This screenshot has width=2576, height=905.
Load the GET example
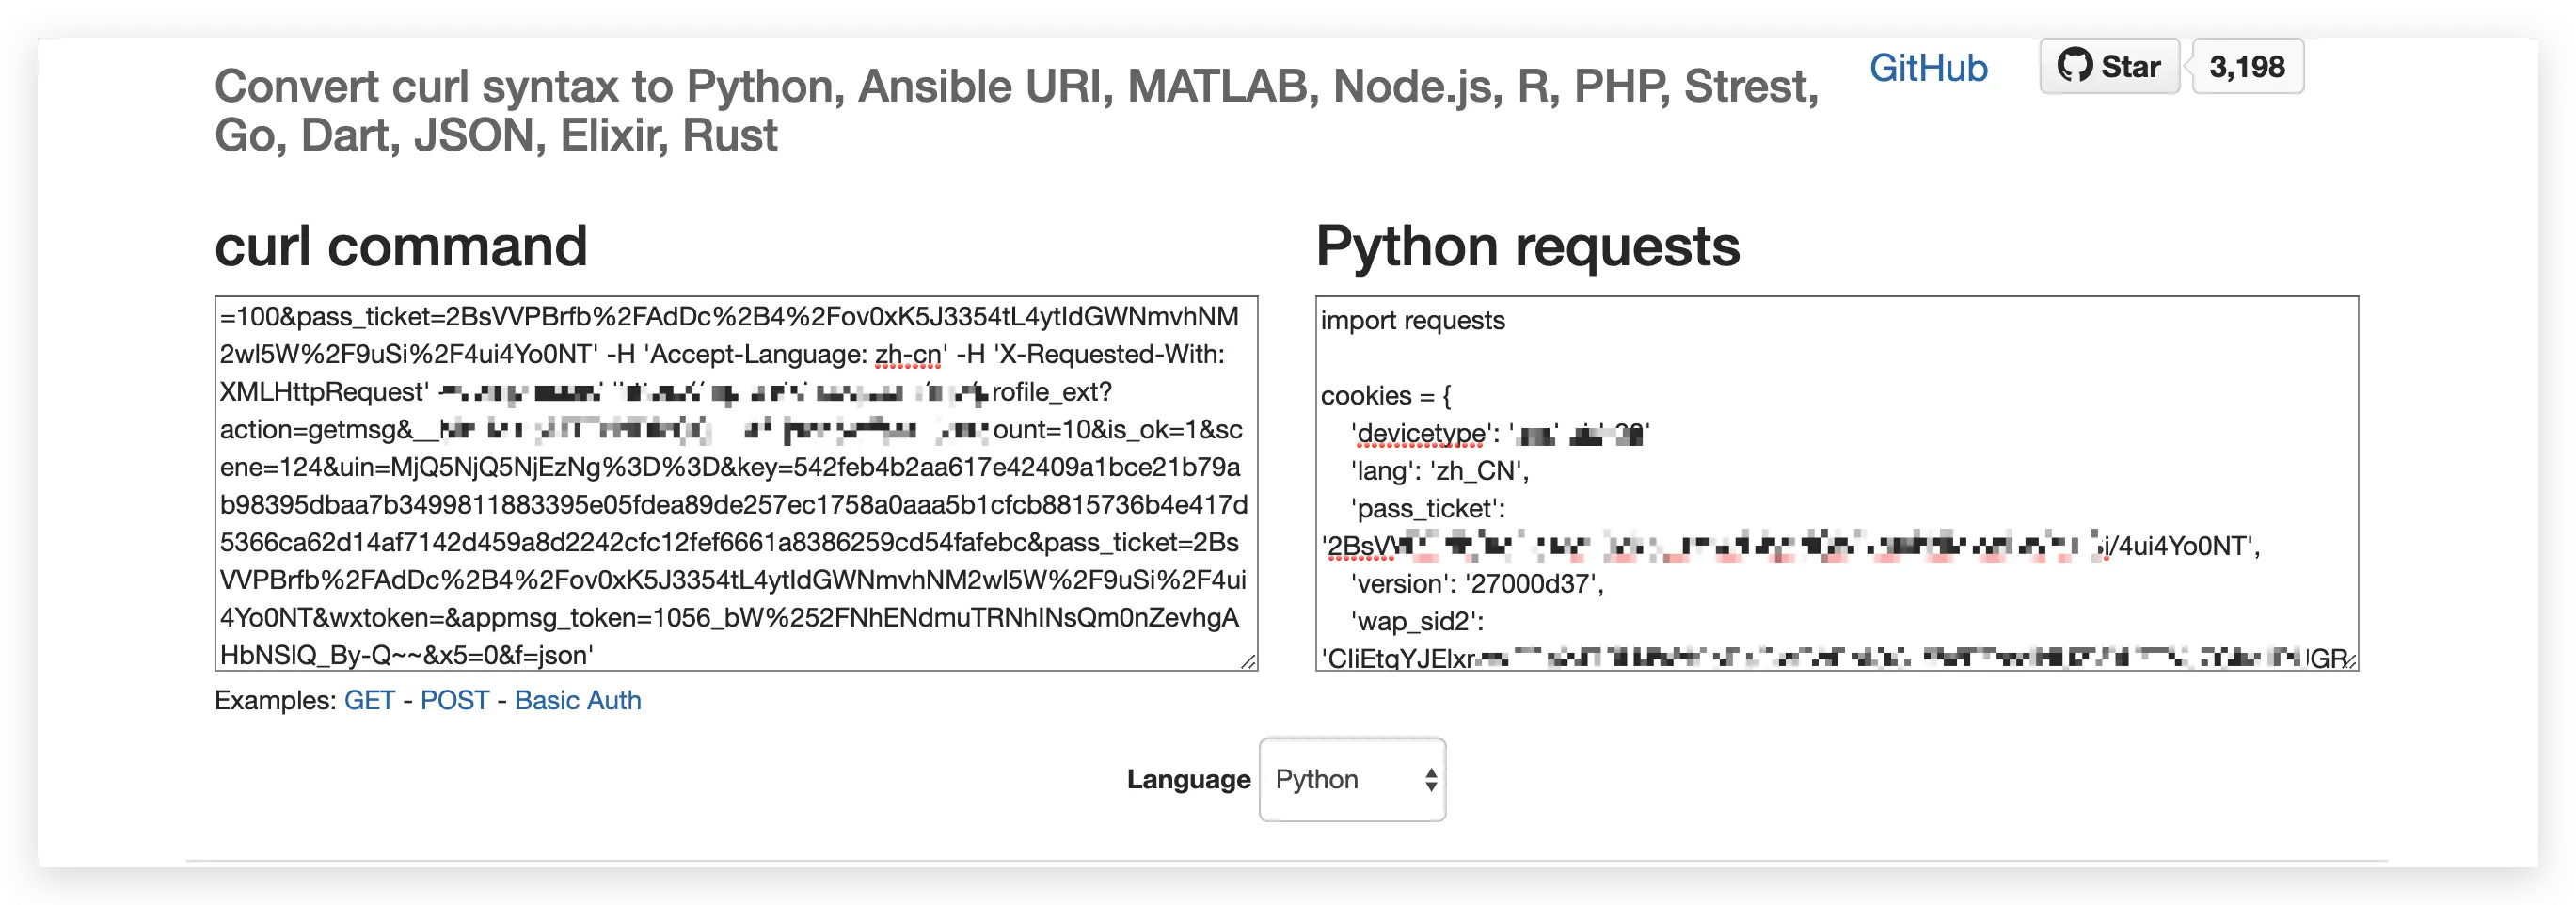[x=369, y=700]
